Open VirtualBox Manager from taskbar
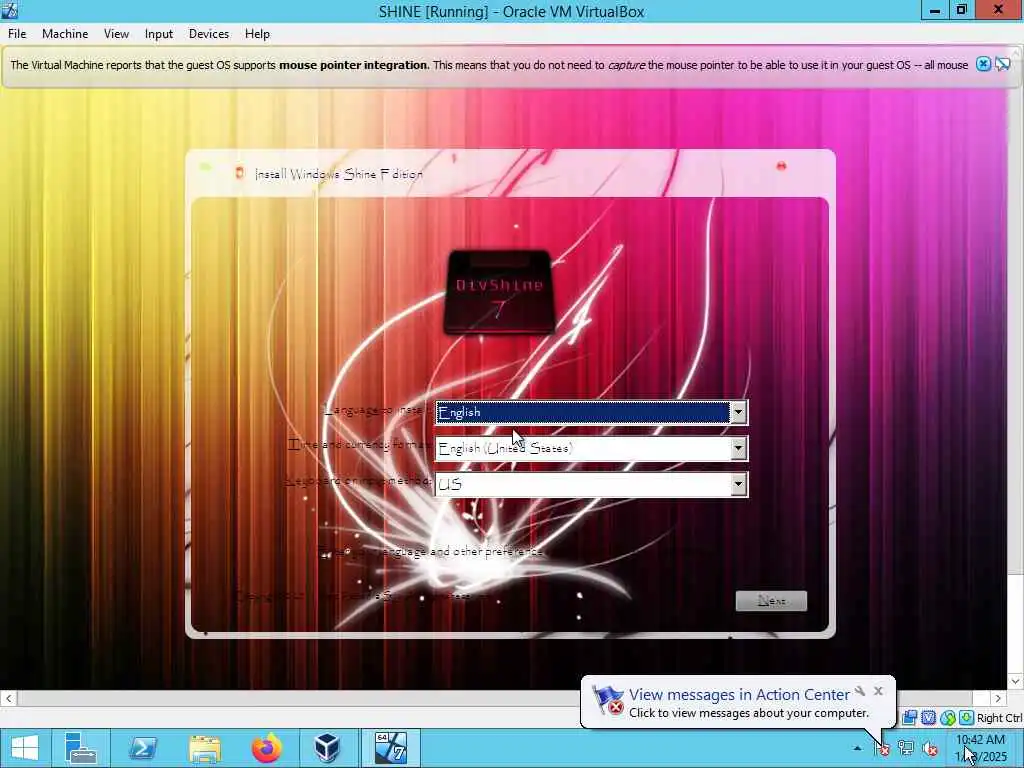 327,748
